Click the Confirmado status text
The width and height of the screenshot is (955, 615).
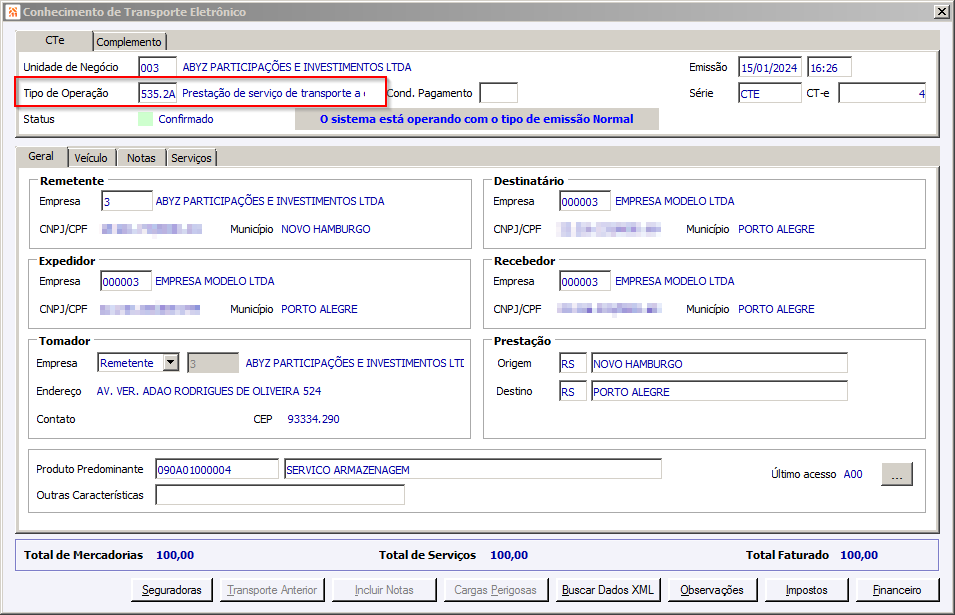click(186, 119)
